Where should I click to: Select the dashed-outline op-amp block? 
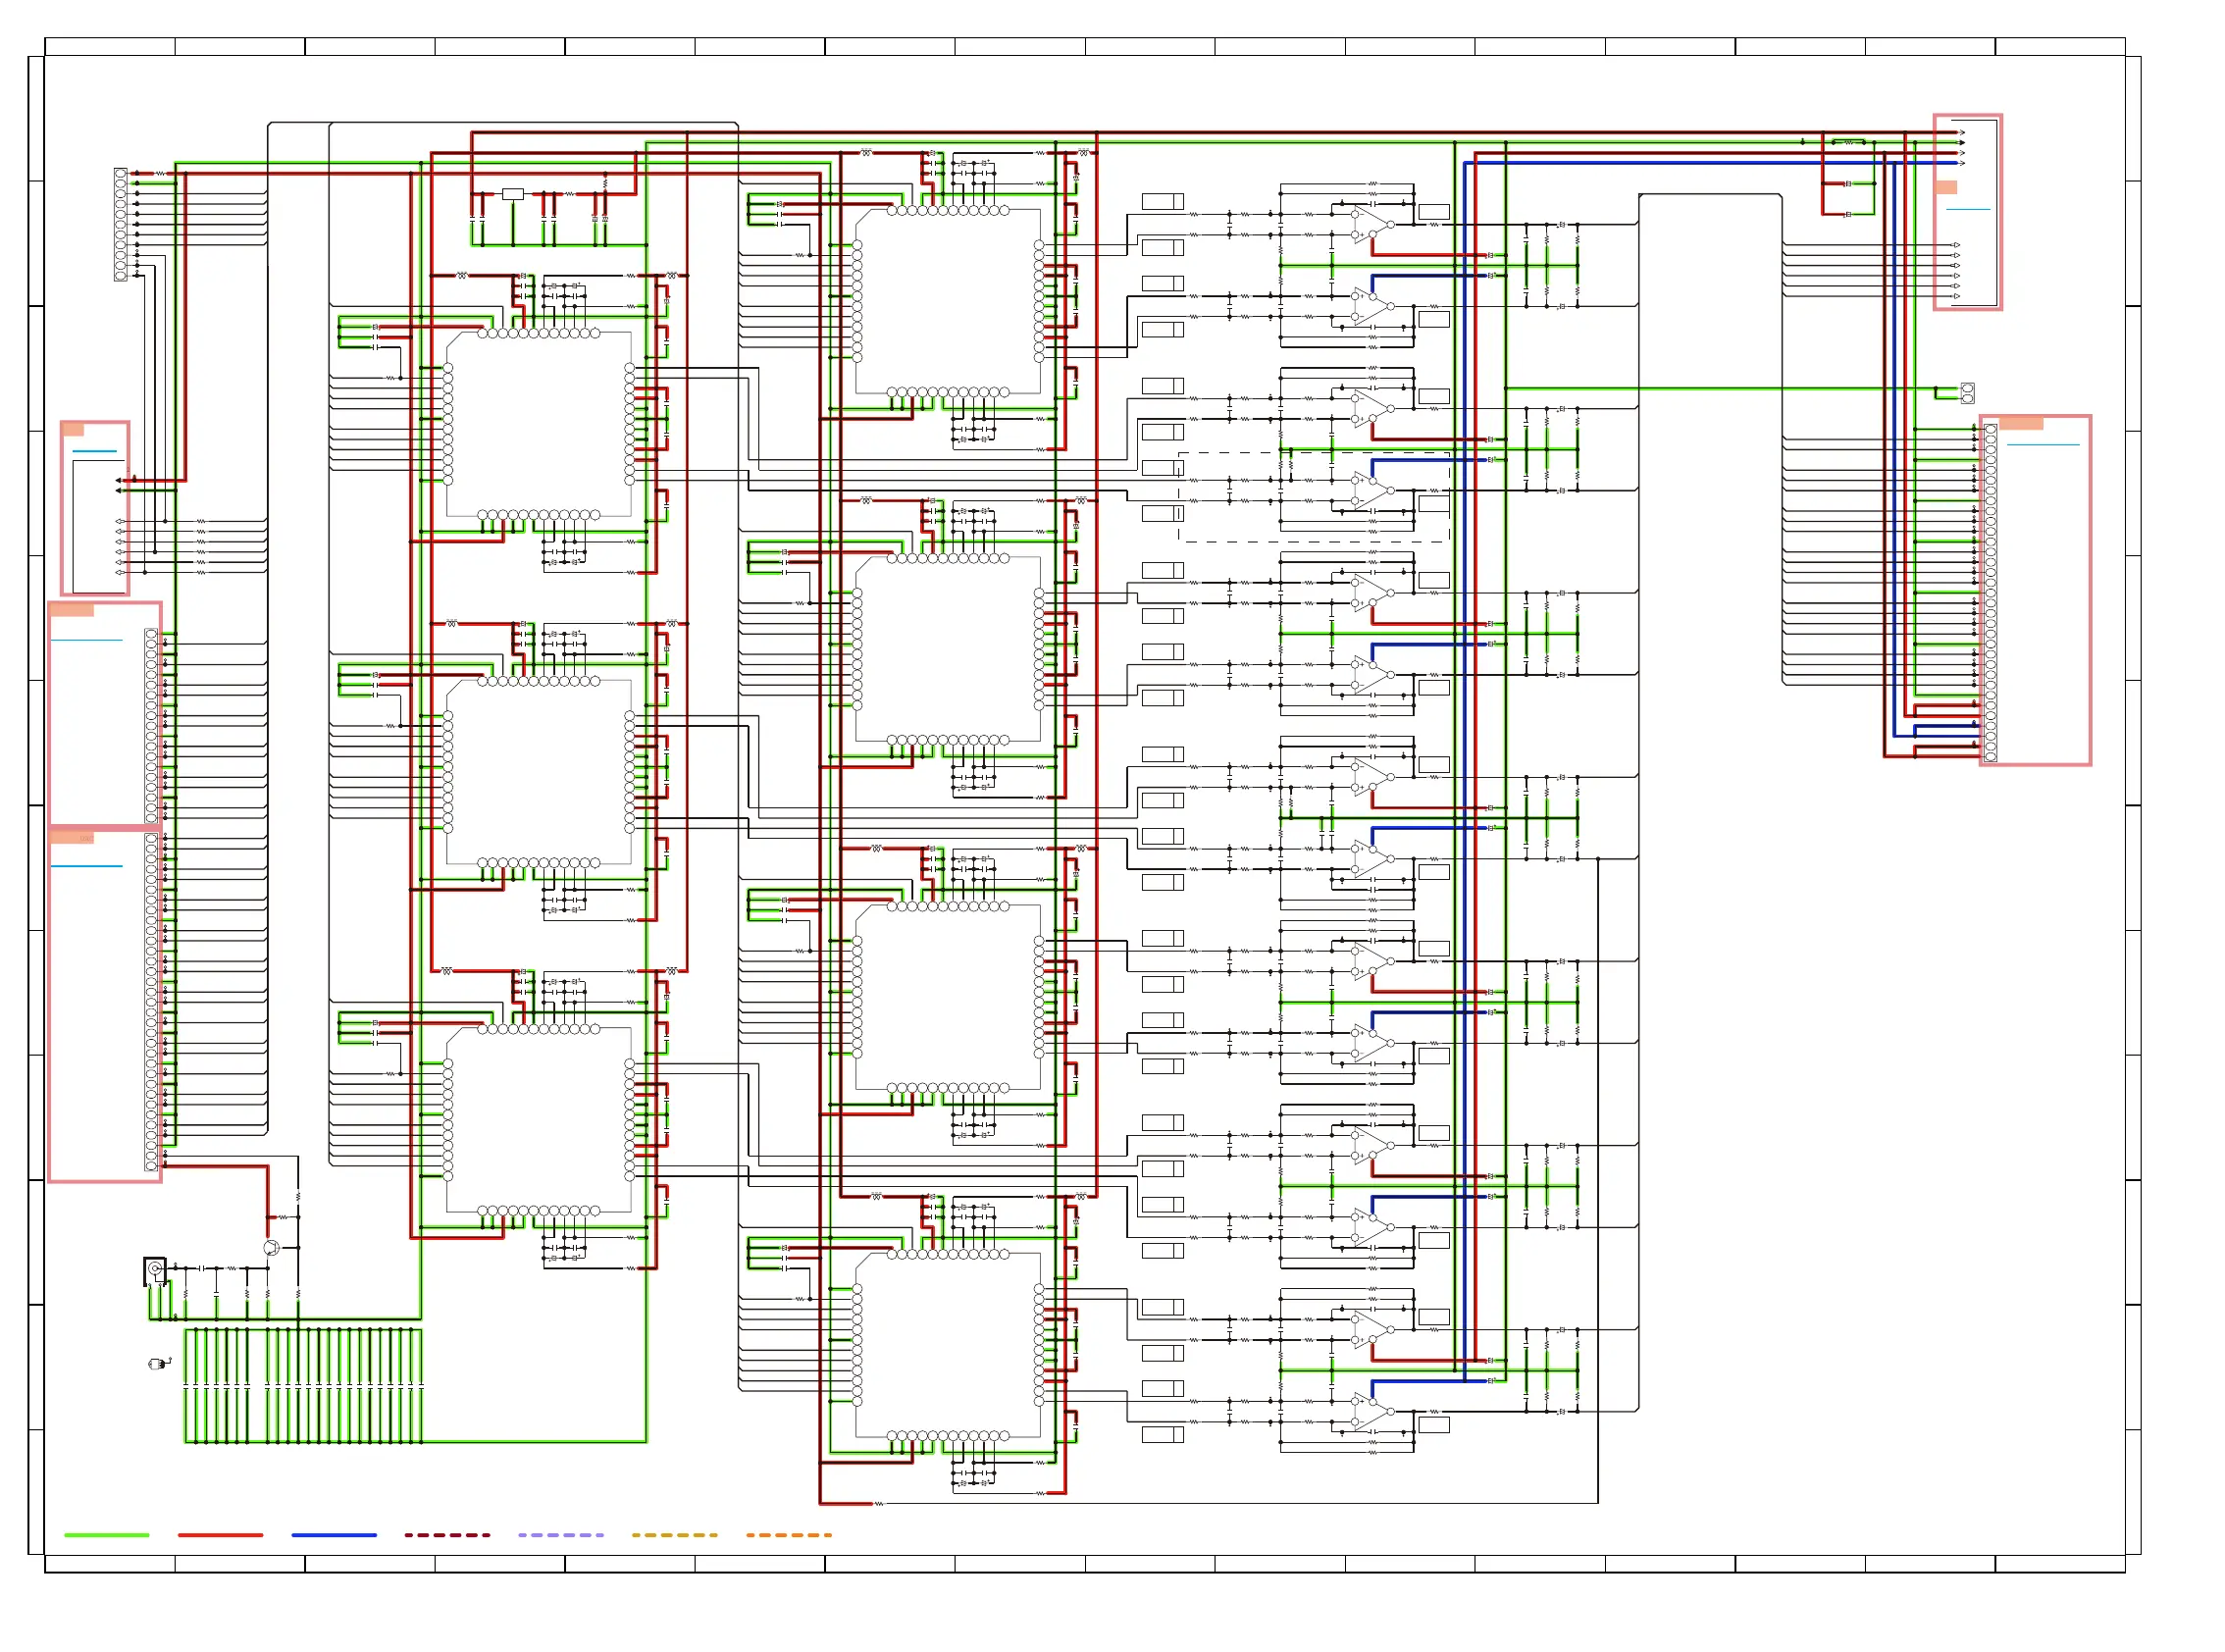coord(1314,497)
